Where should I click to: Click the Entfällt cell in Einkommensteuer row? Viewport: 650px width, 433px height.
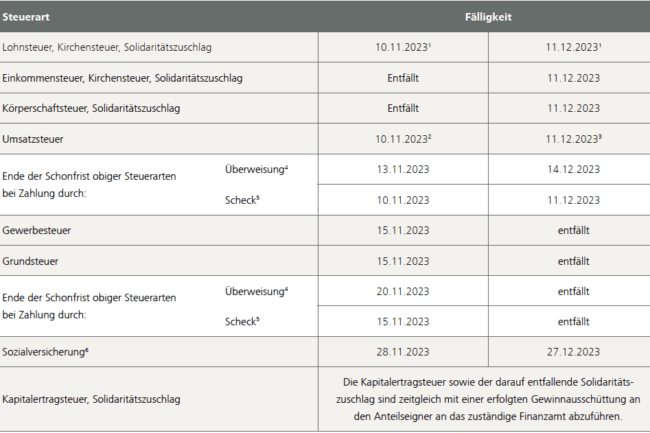click(403, 78)
